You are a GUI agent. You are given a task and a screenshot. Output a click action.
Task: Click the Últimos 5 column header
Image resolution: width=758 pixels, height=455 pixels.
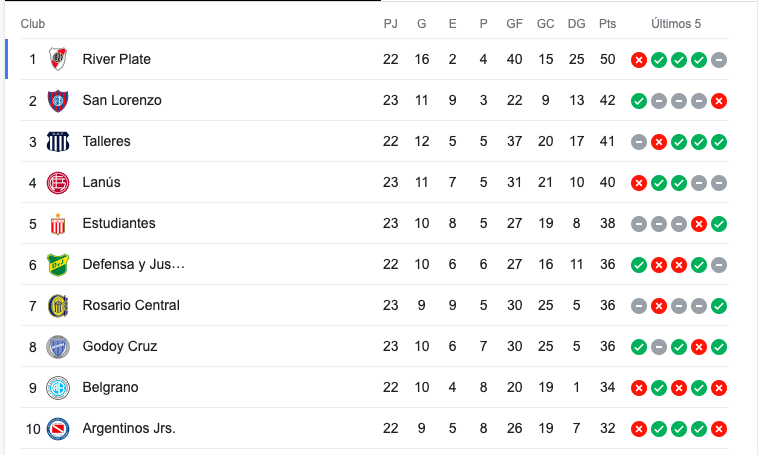(676, 24)
